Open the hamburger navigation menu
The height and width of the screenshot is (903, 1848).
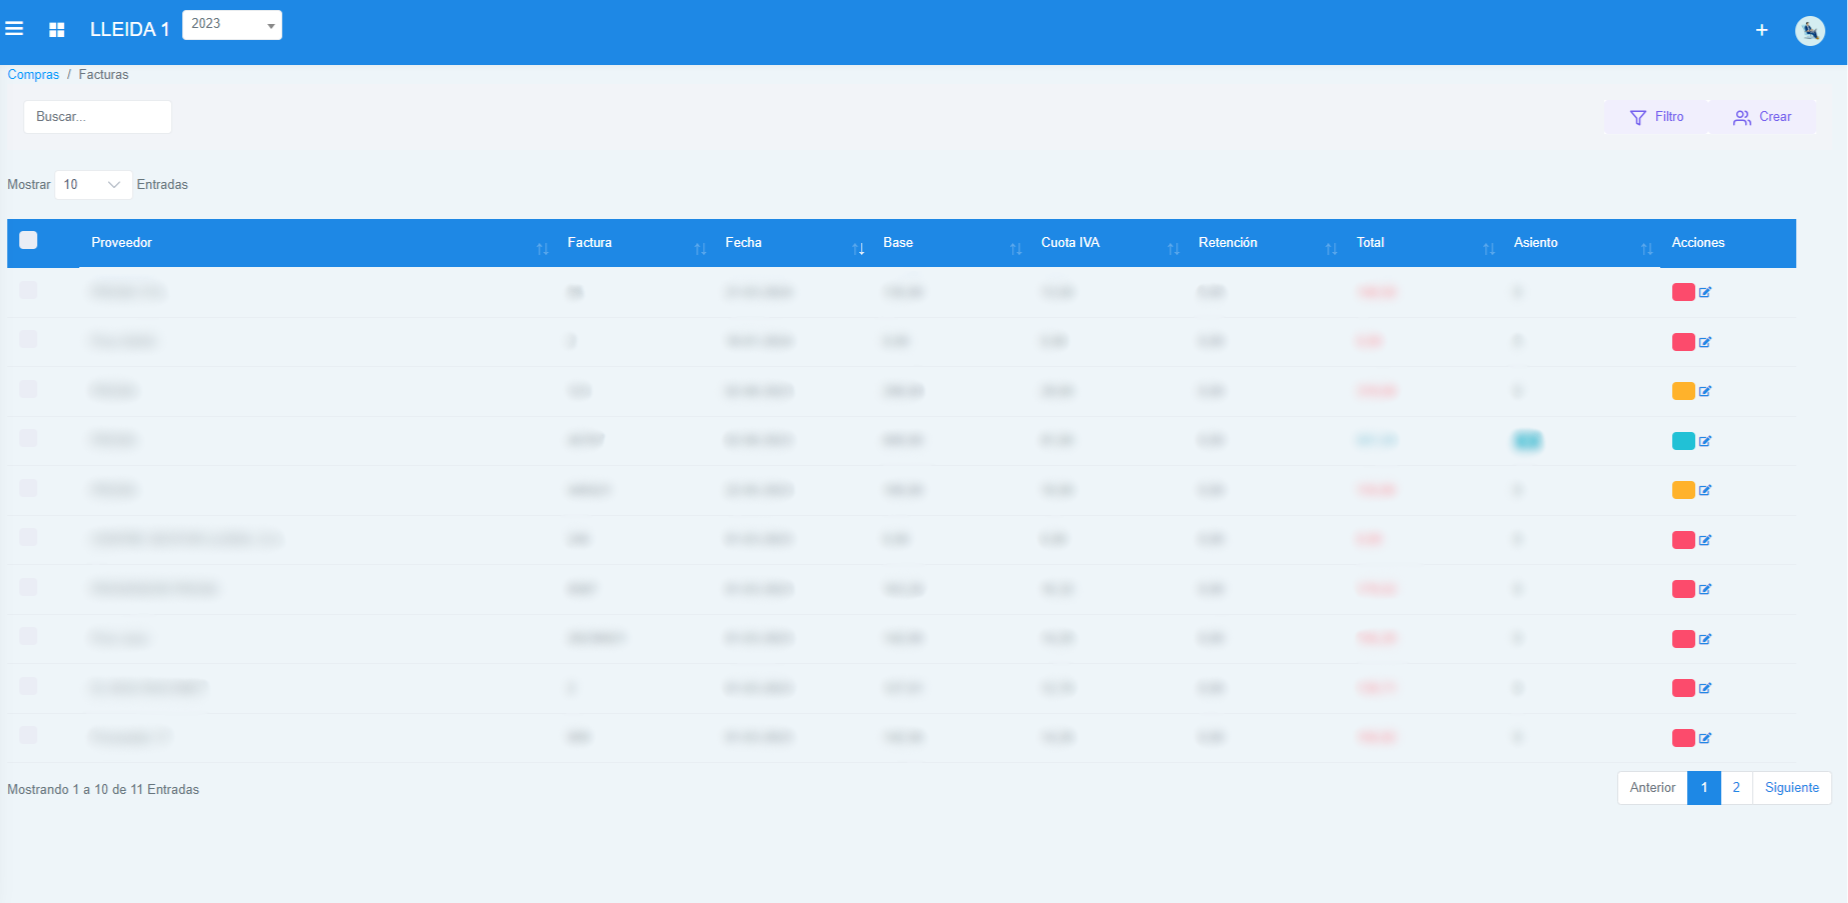(15, 29)
